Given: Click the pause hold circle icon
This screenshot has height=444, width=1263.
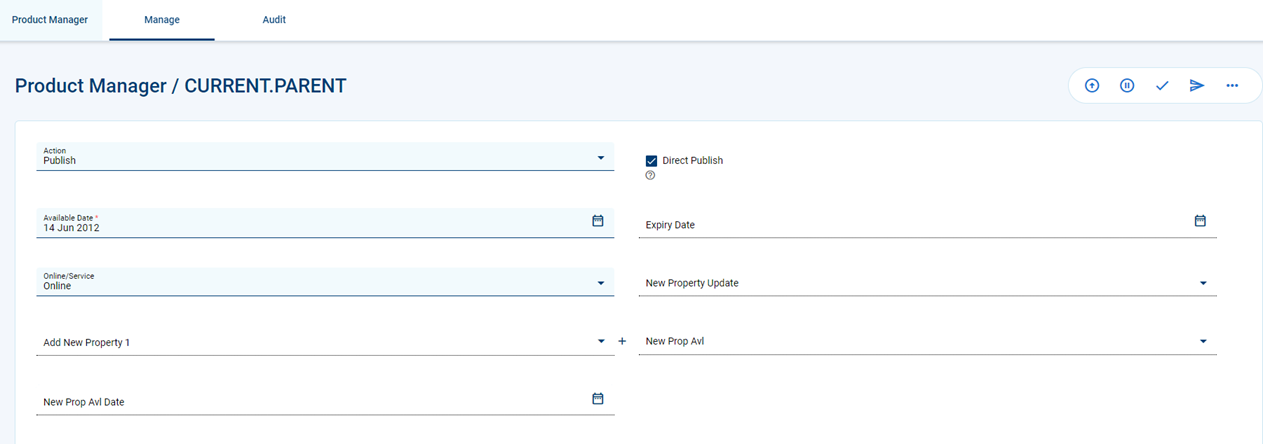Looking at the screenshot, I should [x=1127, y=86].
